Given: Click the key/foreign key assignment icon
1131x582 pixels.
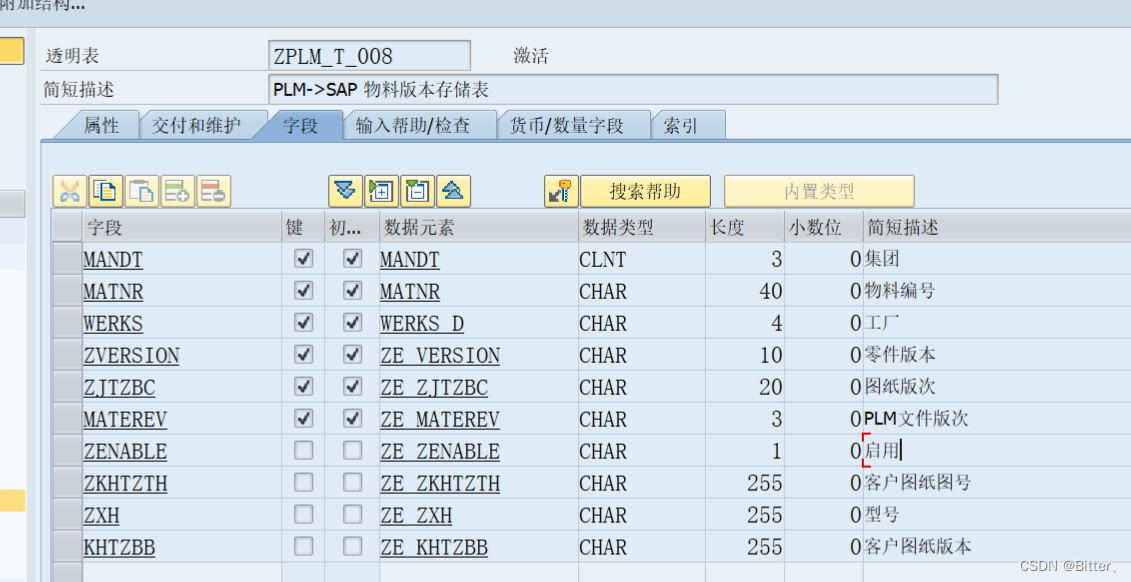Looking at the screenshot, I should pyautogui.click(x=560, y=190).
